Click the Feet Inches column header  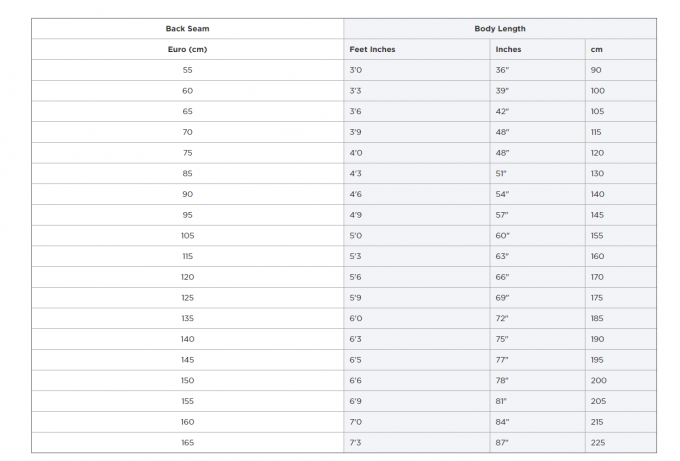click(416, 49)
